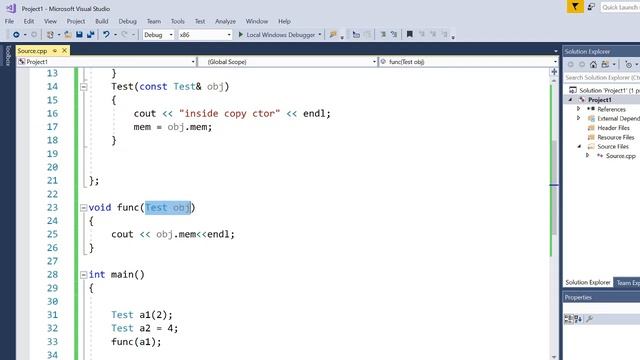Select the Solution 'Project1' node
The width and height of the screenshot is (640, 360).
pos(605,90)
